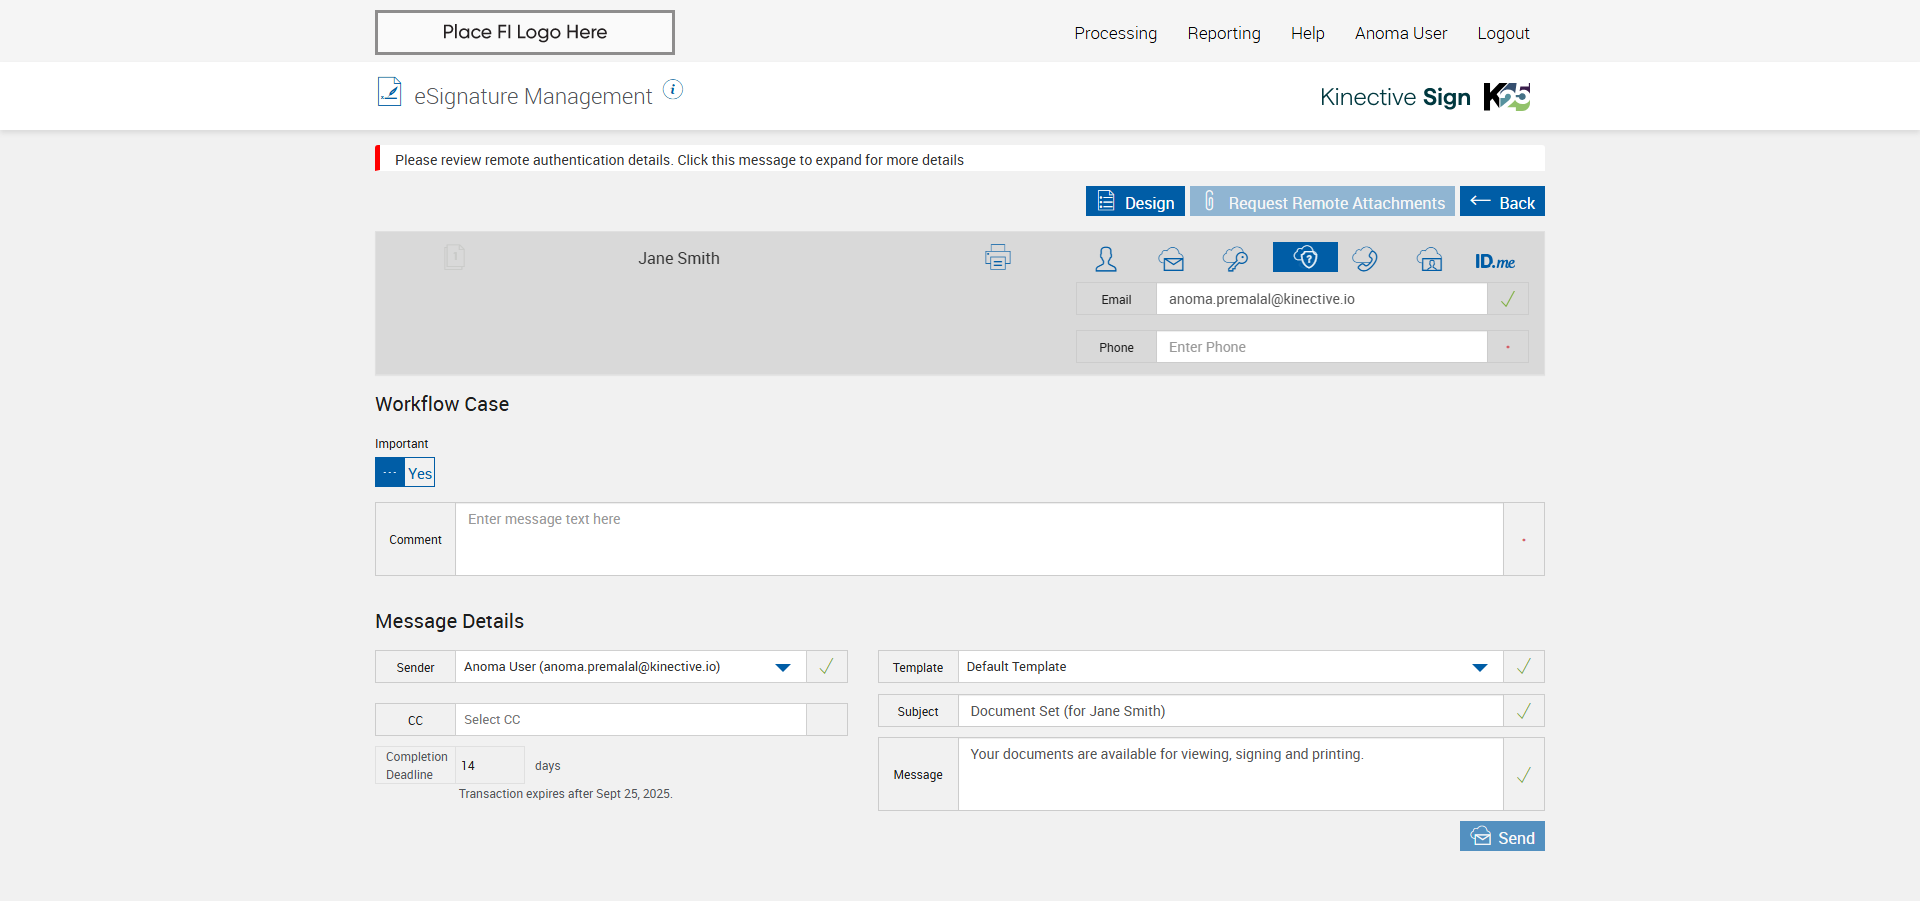This screenshot has width=1920, height=901.
Task: Go back using the Back button
Action: coord(1502,202)
